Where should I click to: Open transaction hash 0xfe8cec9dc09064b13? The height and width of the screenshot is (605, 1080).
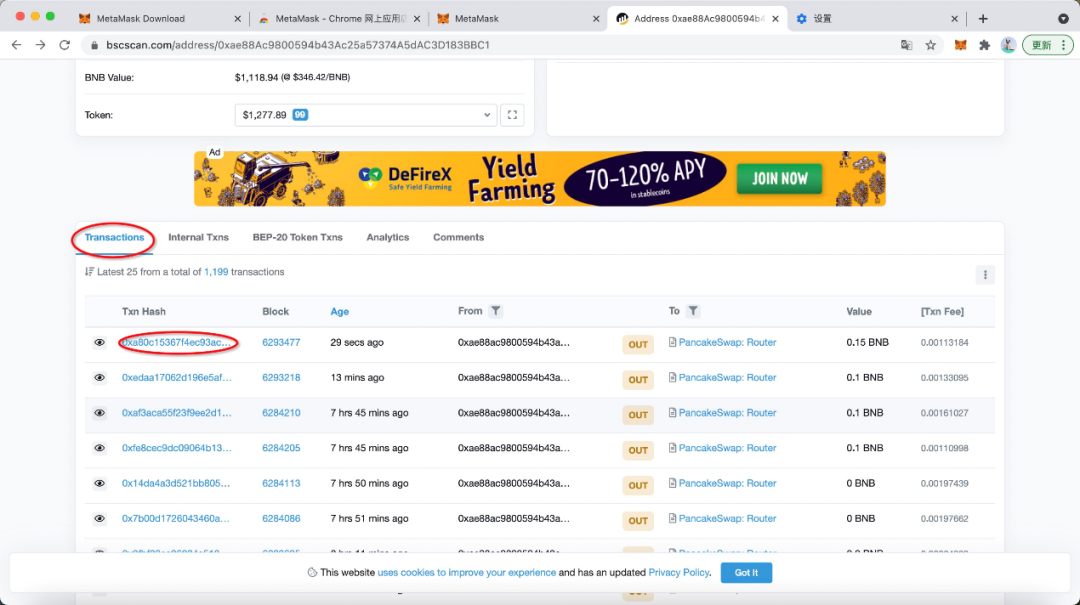pos(177,448)
